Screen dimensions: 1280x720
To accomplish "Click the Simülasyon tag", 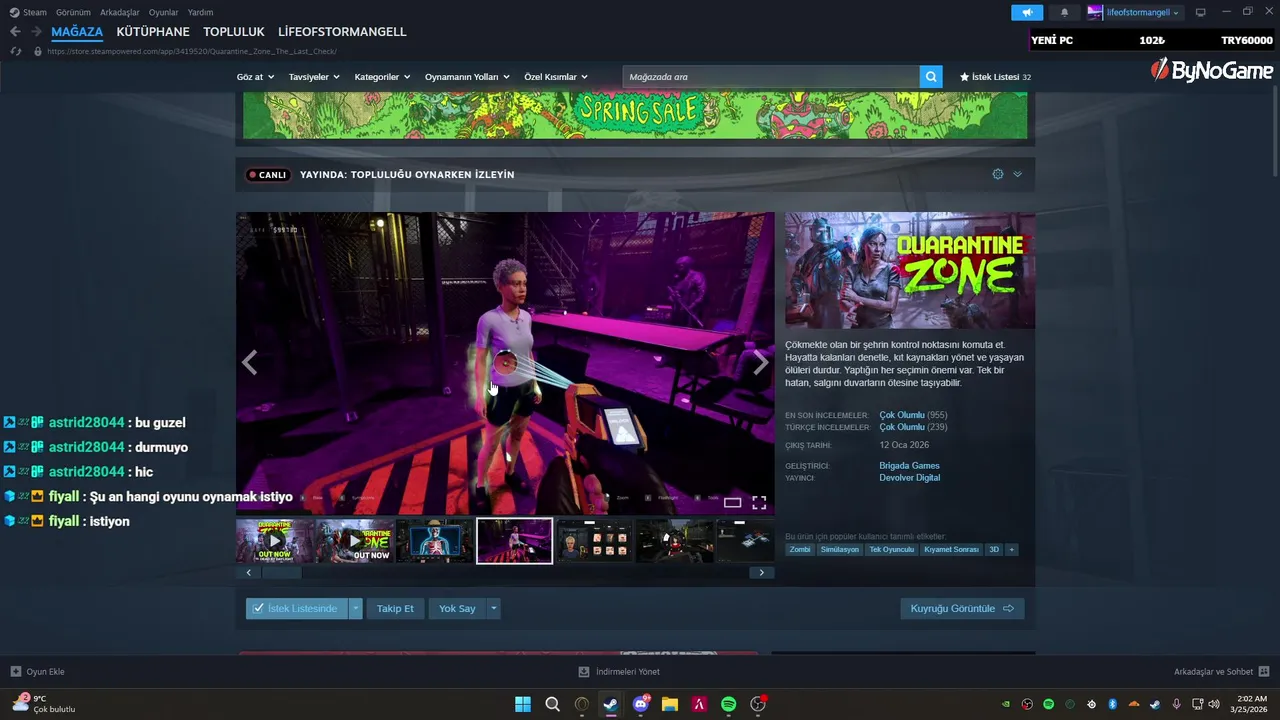I will pyautogui.click(x=840, y=549).
